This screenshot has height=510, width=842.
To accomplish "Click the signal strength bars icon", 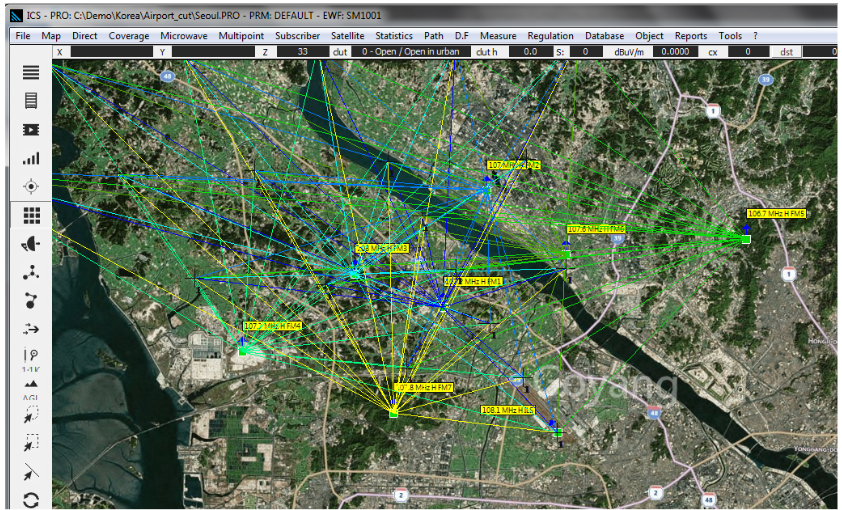I will (31, 158).
